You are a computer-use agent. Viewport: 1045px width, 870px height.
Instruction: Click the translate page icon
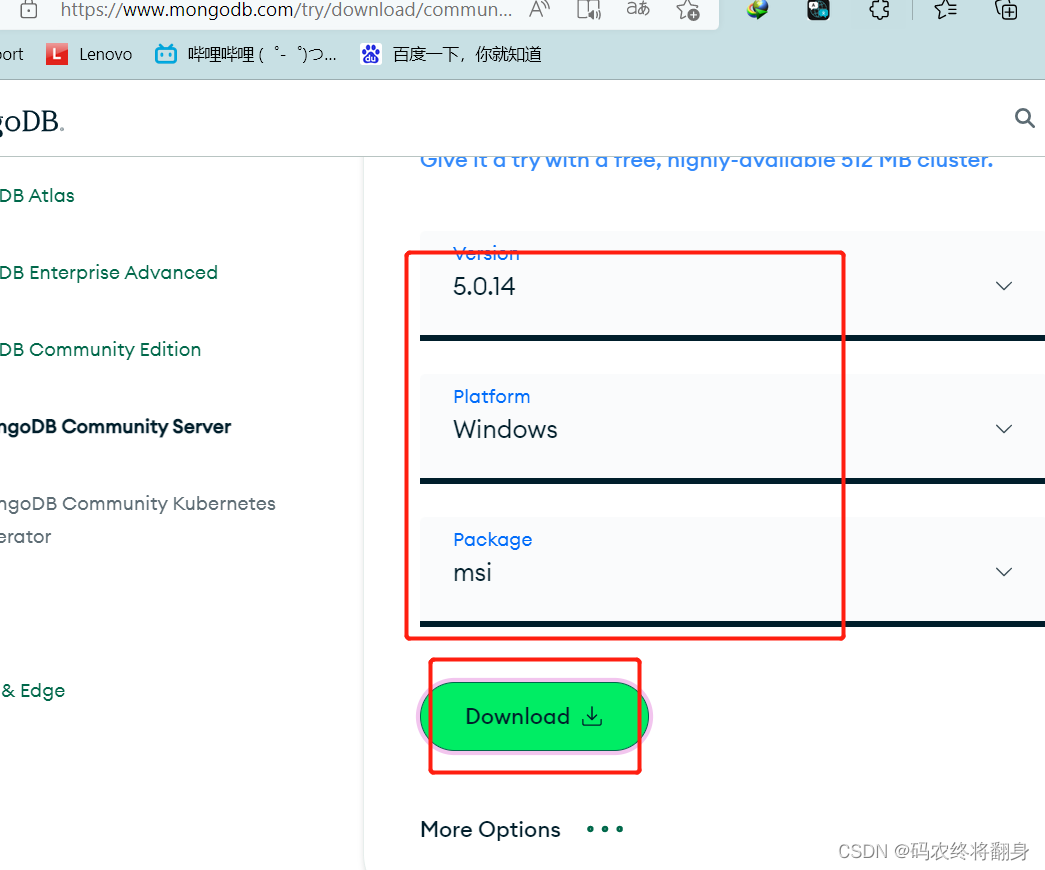tap(638, 9)
